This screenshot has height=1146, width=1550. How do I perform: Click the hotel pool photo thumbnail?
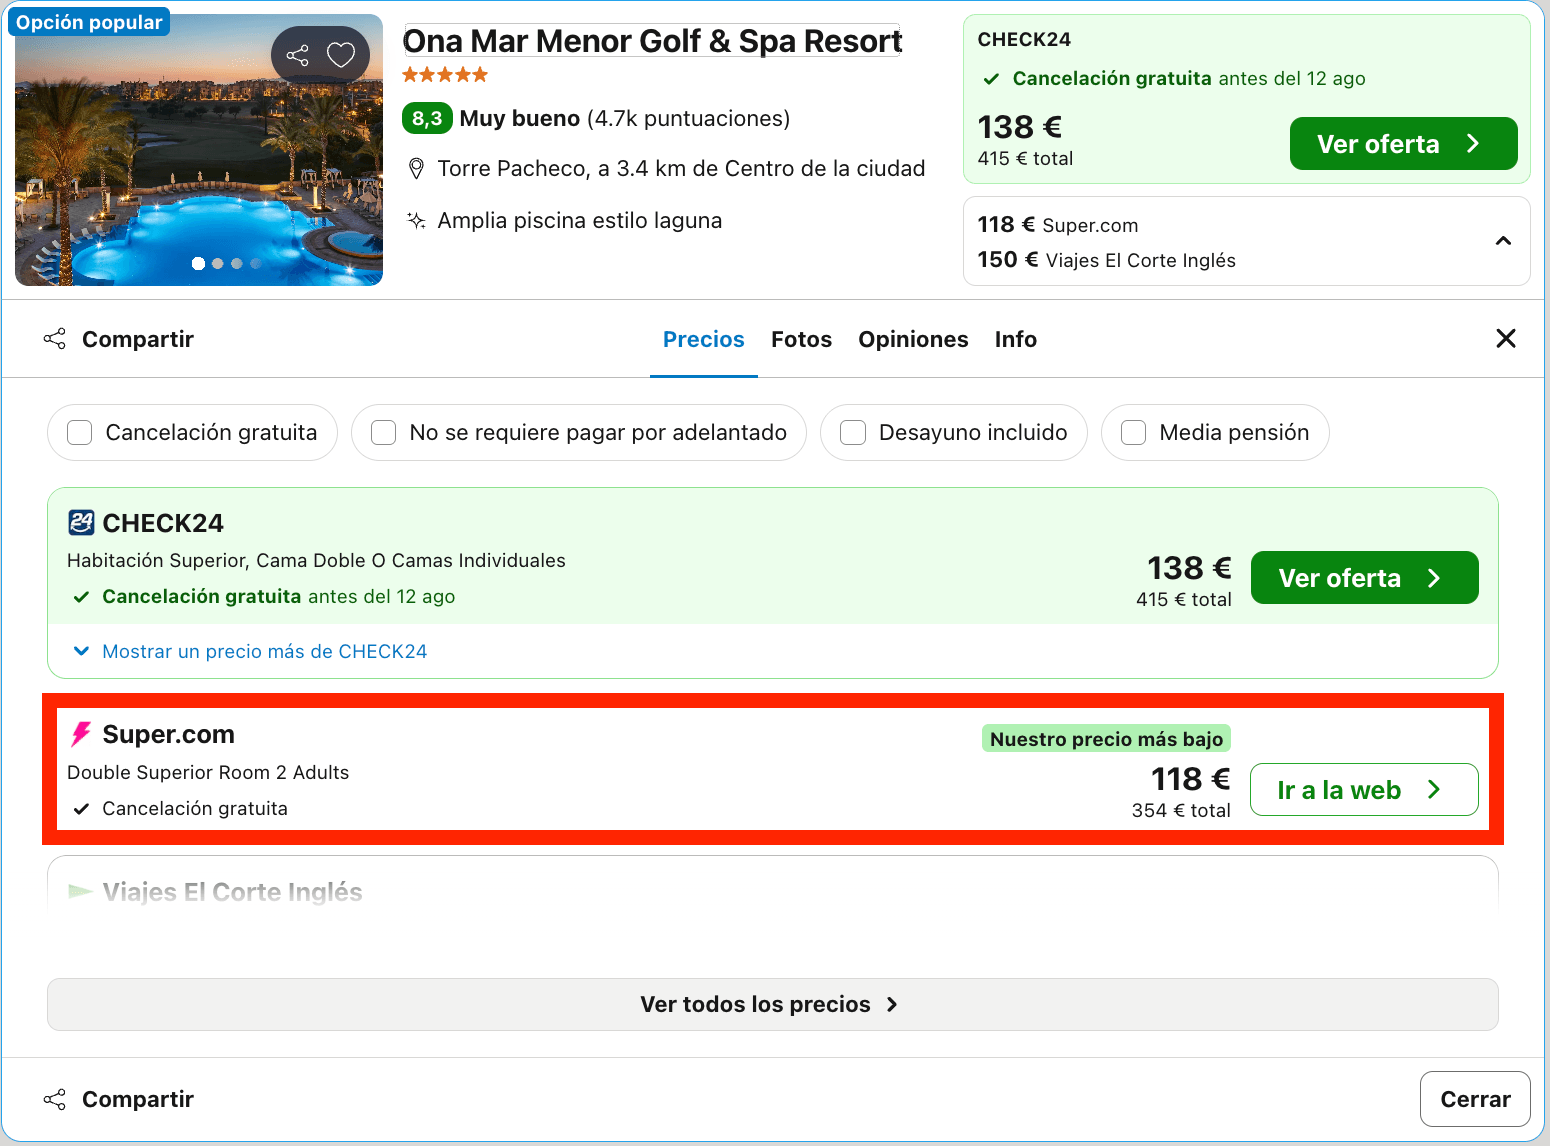199,150
